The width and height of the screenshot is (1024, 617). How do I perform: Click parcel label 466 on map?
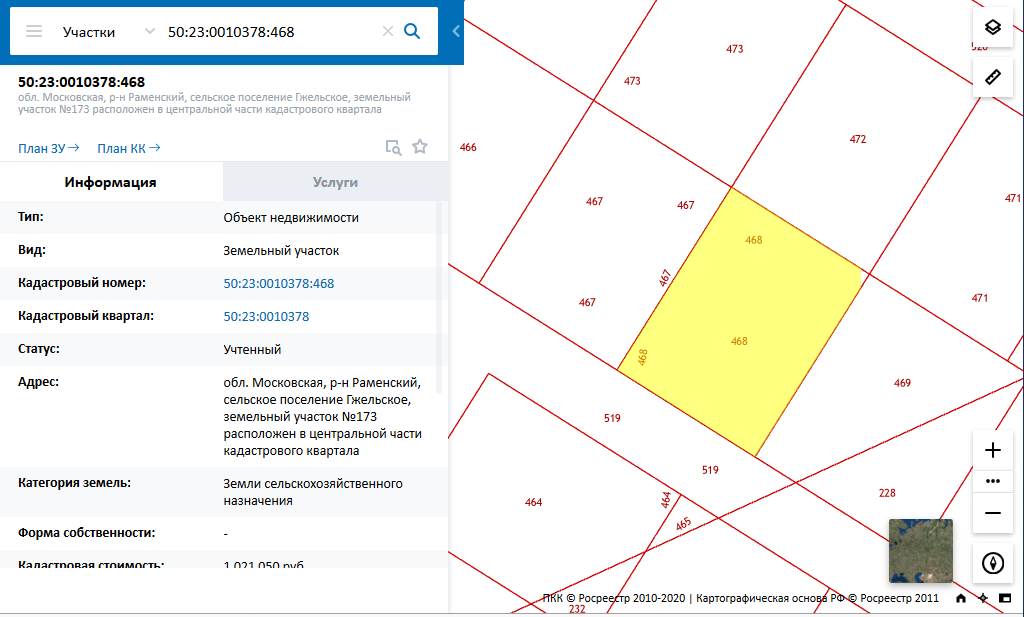click(x=468, y=147)
